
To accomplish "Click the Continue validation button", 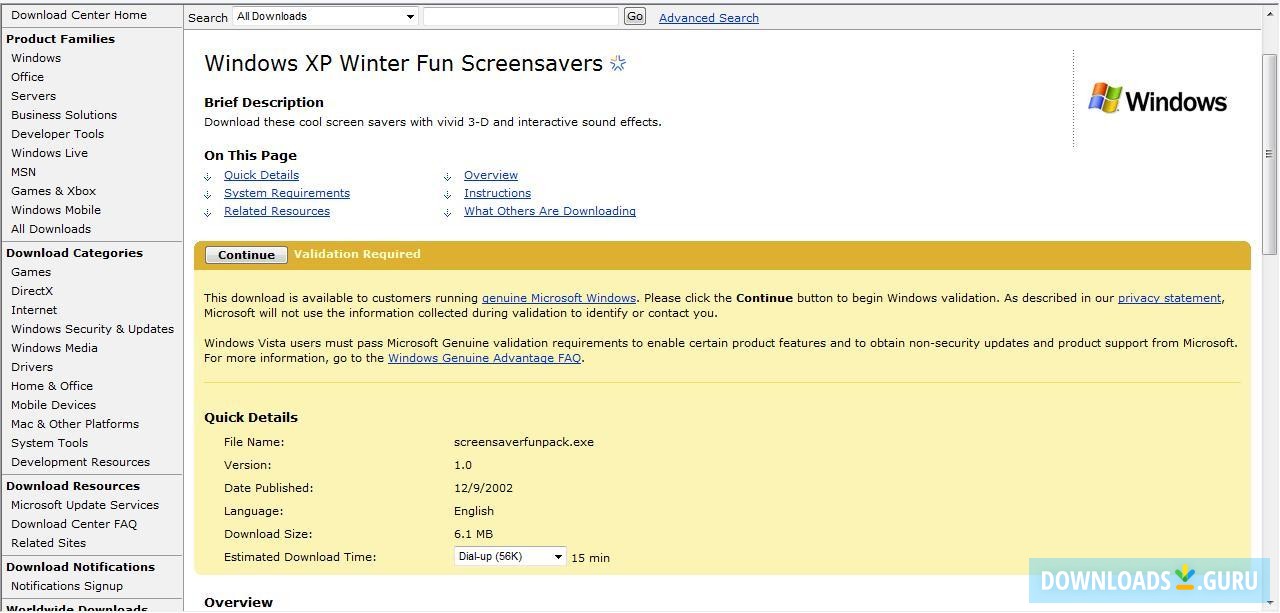I will pos(246,255).
